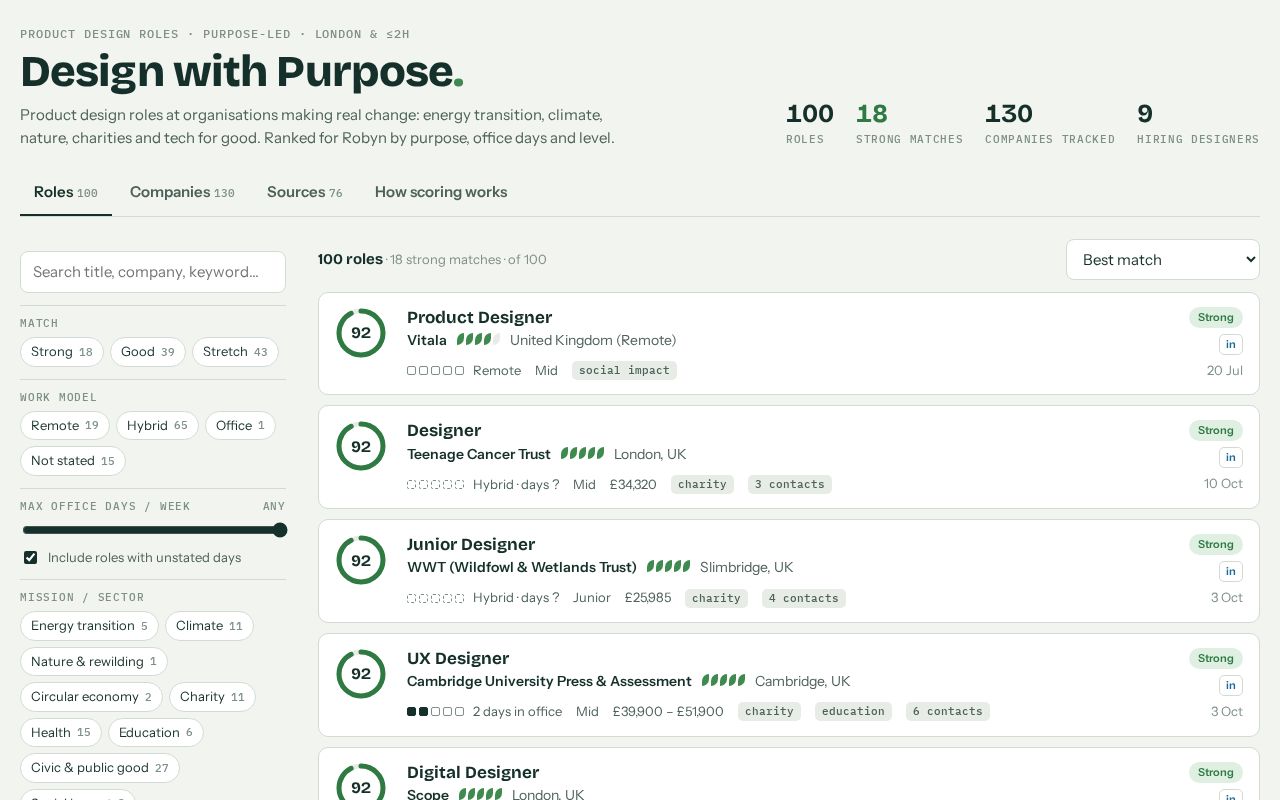Click the search title, company, keyword field

[x=153, y=272]
